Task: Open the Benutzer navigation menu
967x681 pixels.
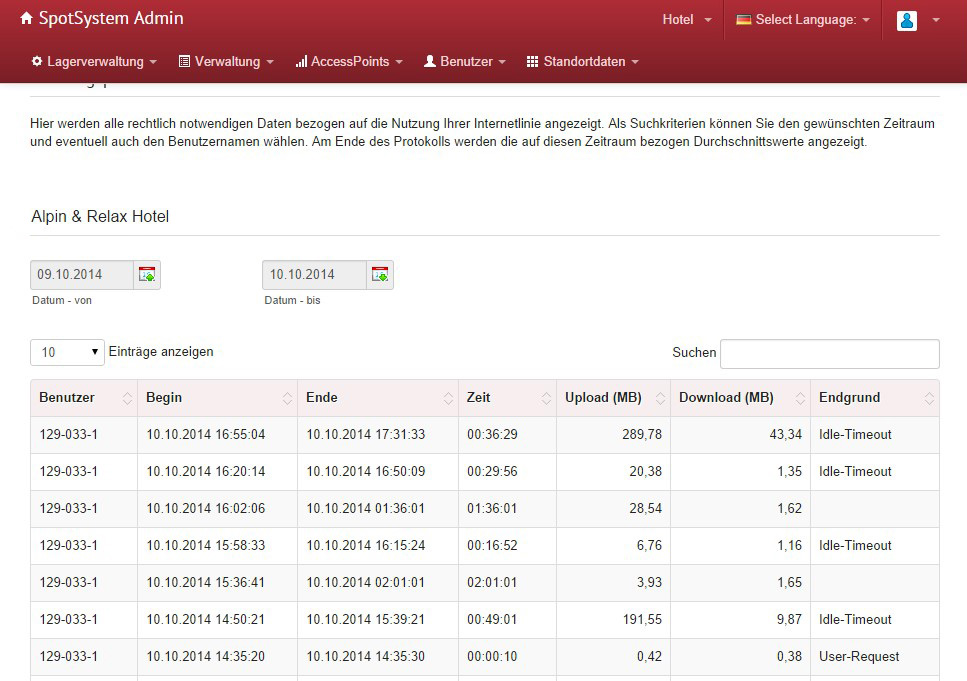Action: click(465, 61)
